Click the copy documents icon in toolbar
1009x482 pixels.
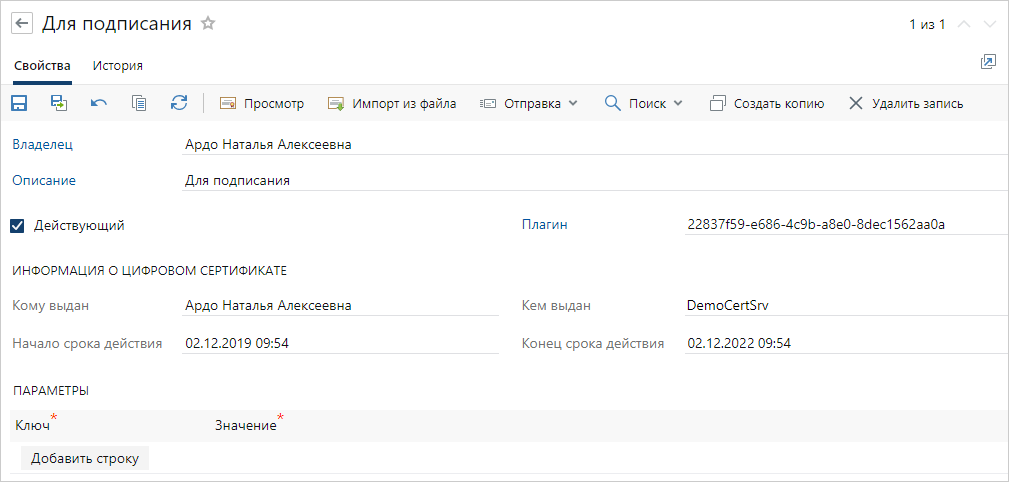pyautogui.click(x=139, y=103)
